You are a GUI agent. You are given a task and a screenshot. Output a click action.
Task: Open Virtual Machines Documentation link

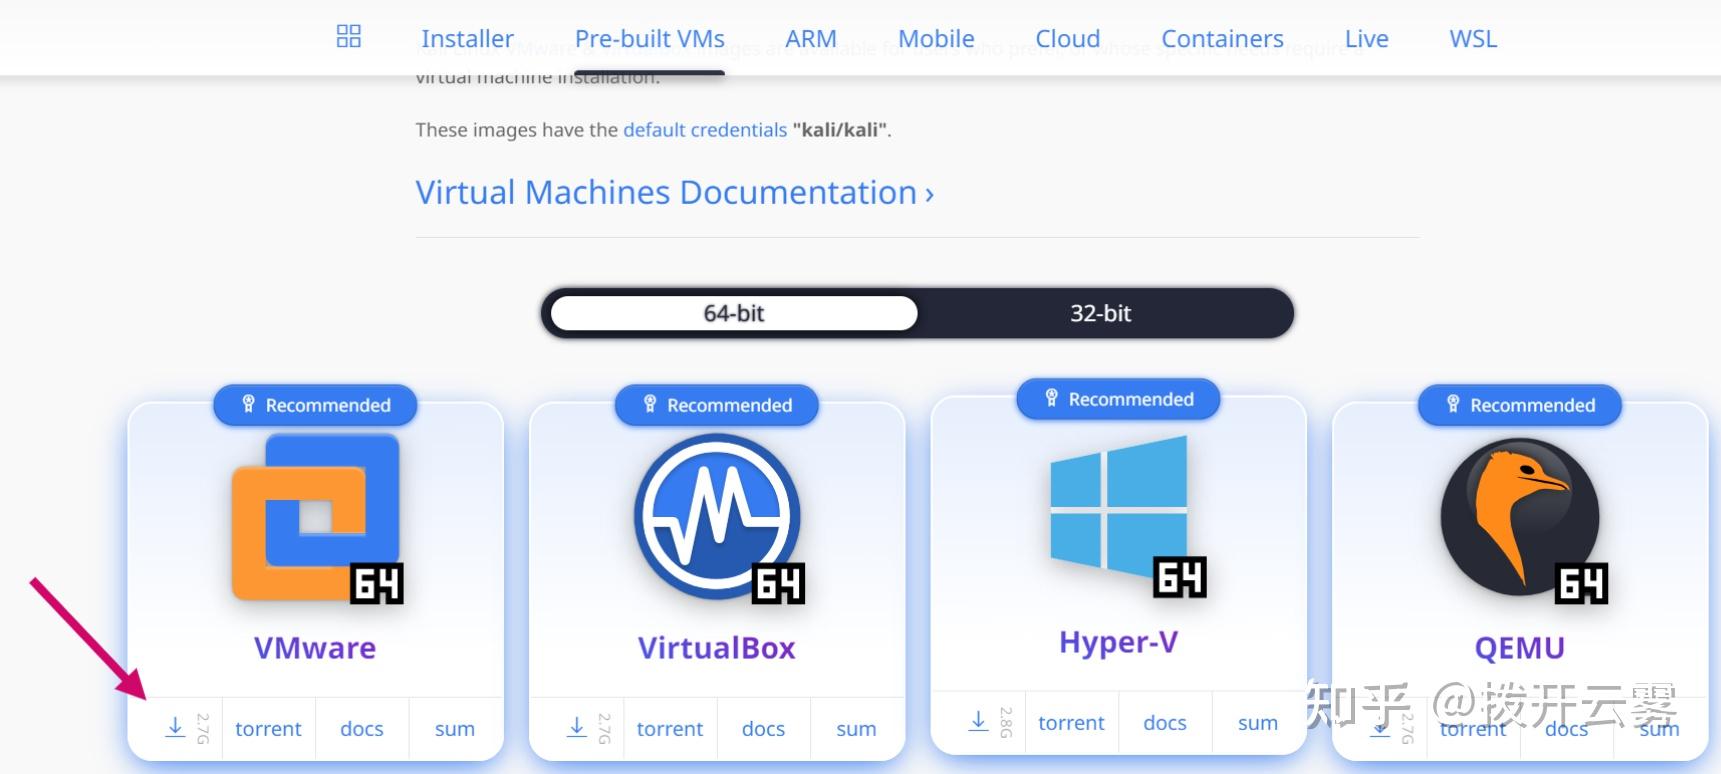click(x=675, y=192)
